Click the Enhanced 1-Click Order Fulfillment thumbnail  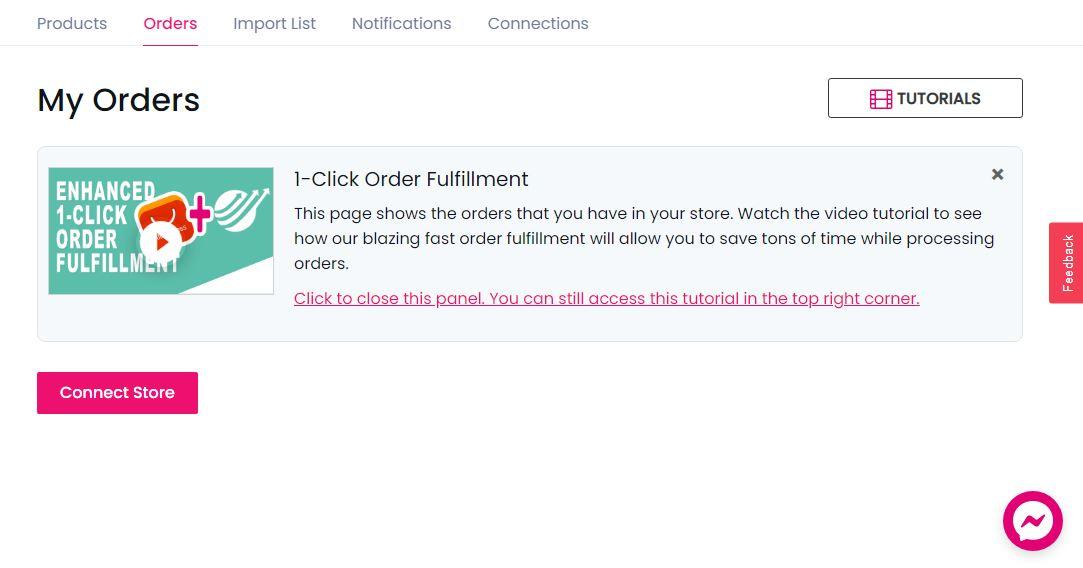pyautogui.click(x=161, y=231)
